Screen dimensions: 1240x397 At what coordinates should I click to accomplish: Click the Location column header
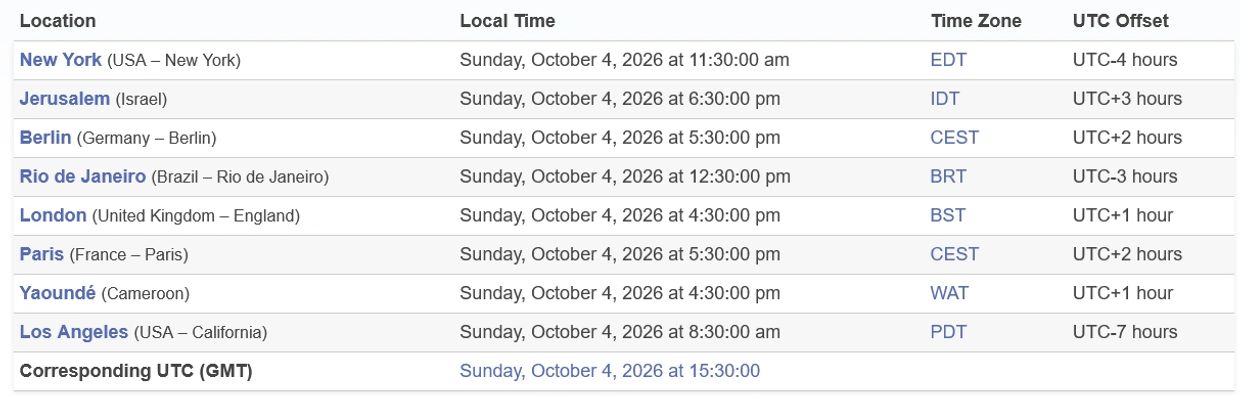click(58, 21)
